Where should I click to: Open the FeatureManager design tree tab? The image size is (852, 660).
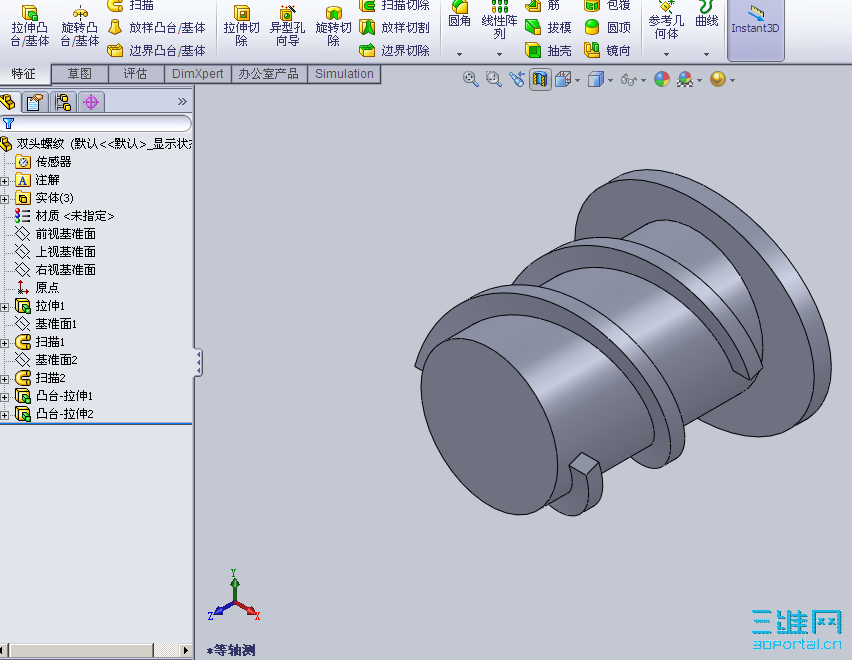pyautogui.click(x=9, y=102)
